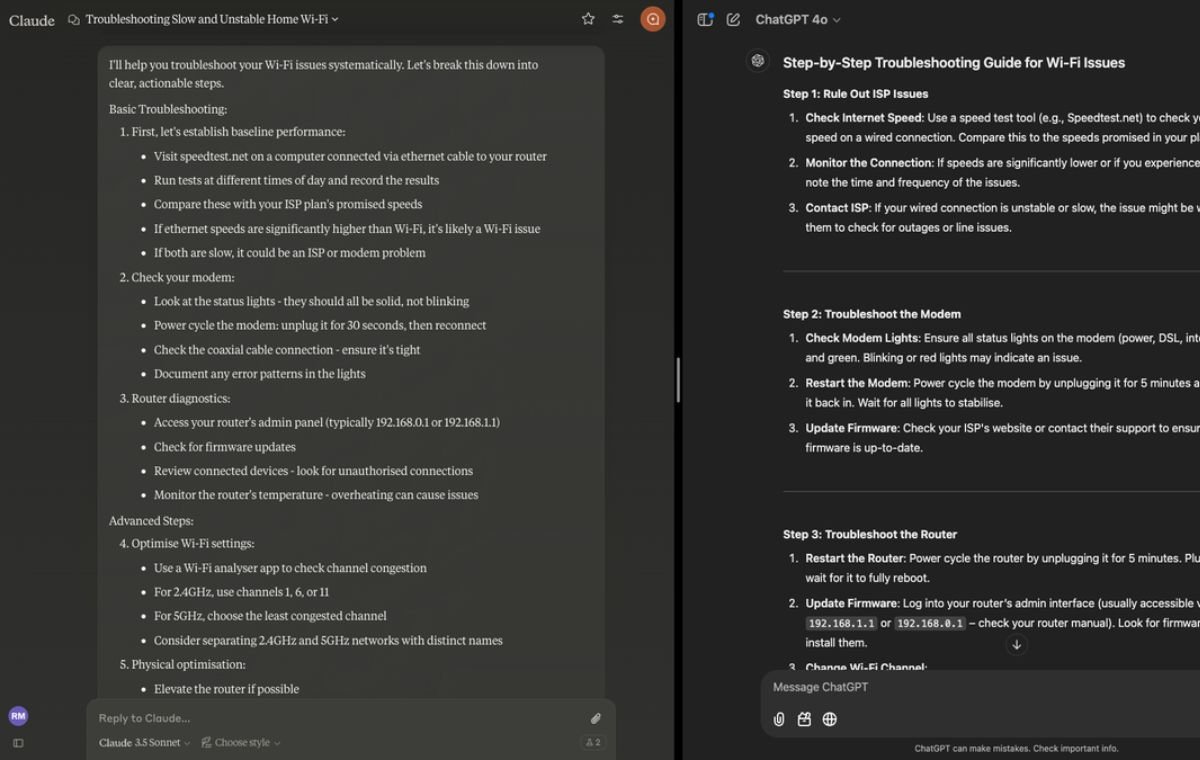This screenshot has height=760, width=1200.
Task: Click the ChatGPT attach file paperclip
Action: (x=779, y=719)
